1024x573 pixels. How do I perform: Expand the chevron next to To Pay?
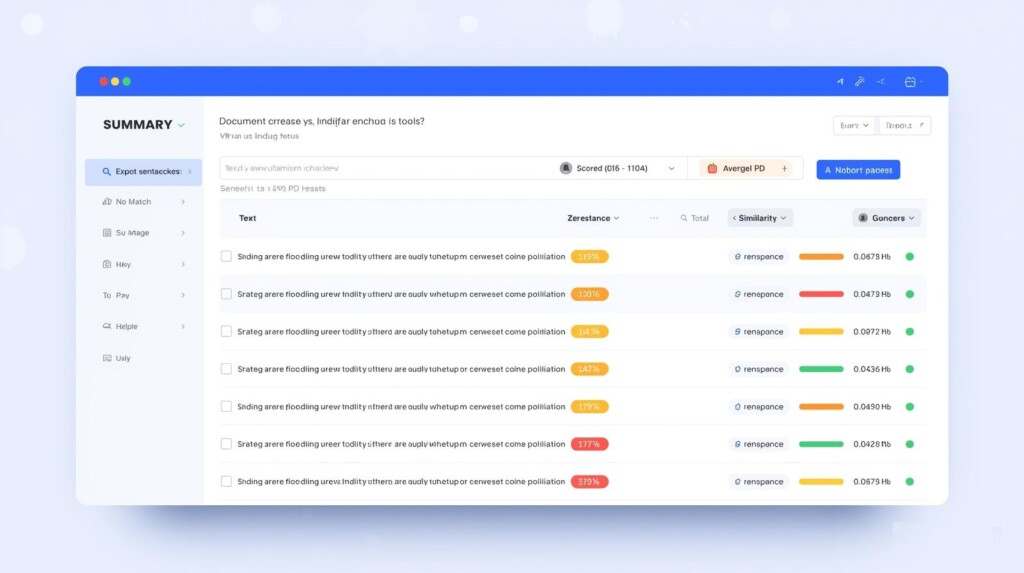[183, 295]
